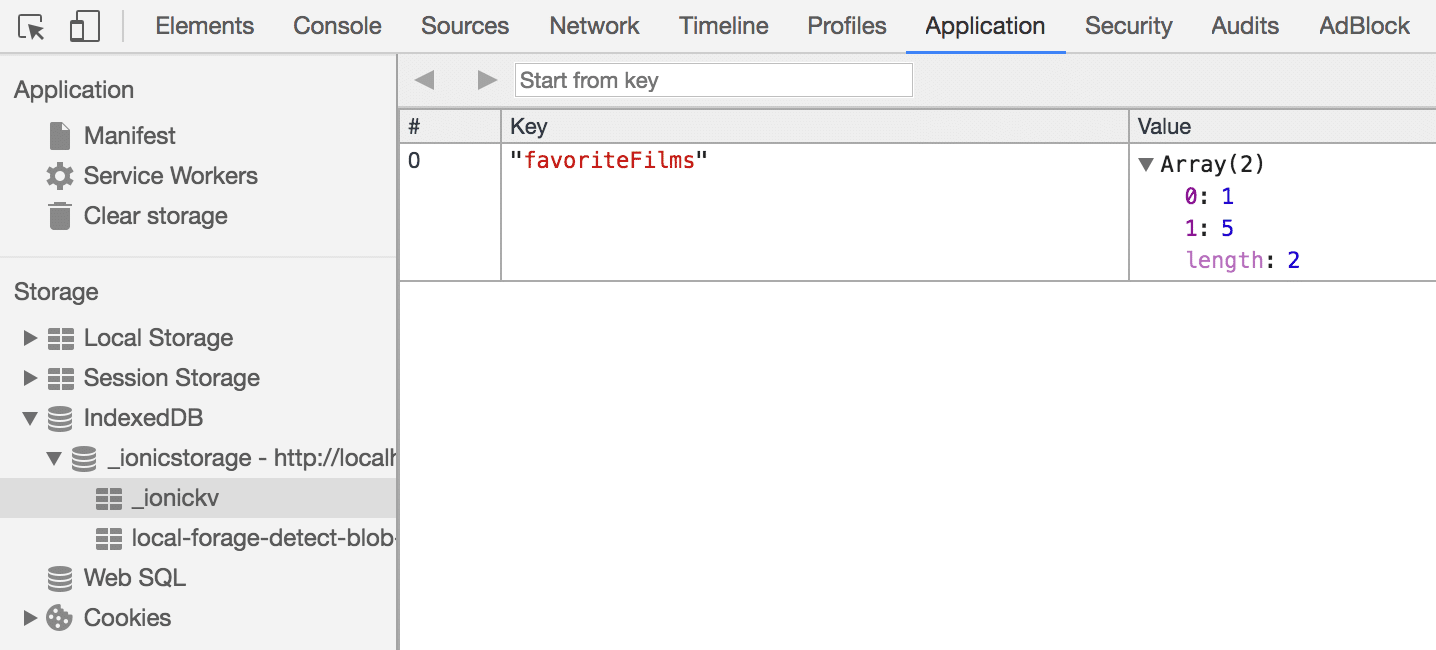Screen dimensions: 1436x650
Task: Click the Cookies icon
Action: [60, 618]
